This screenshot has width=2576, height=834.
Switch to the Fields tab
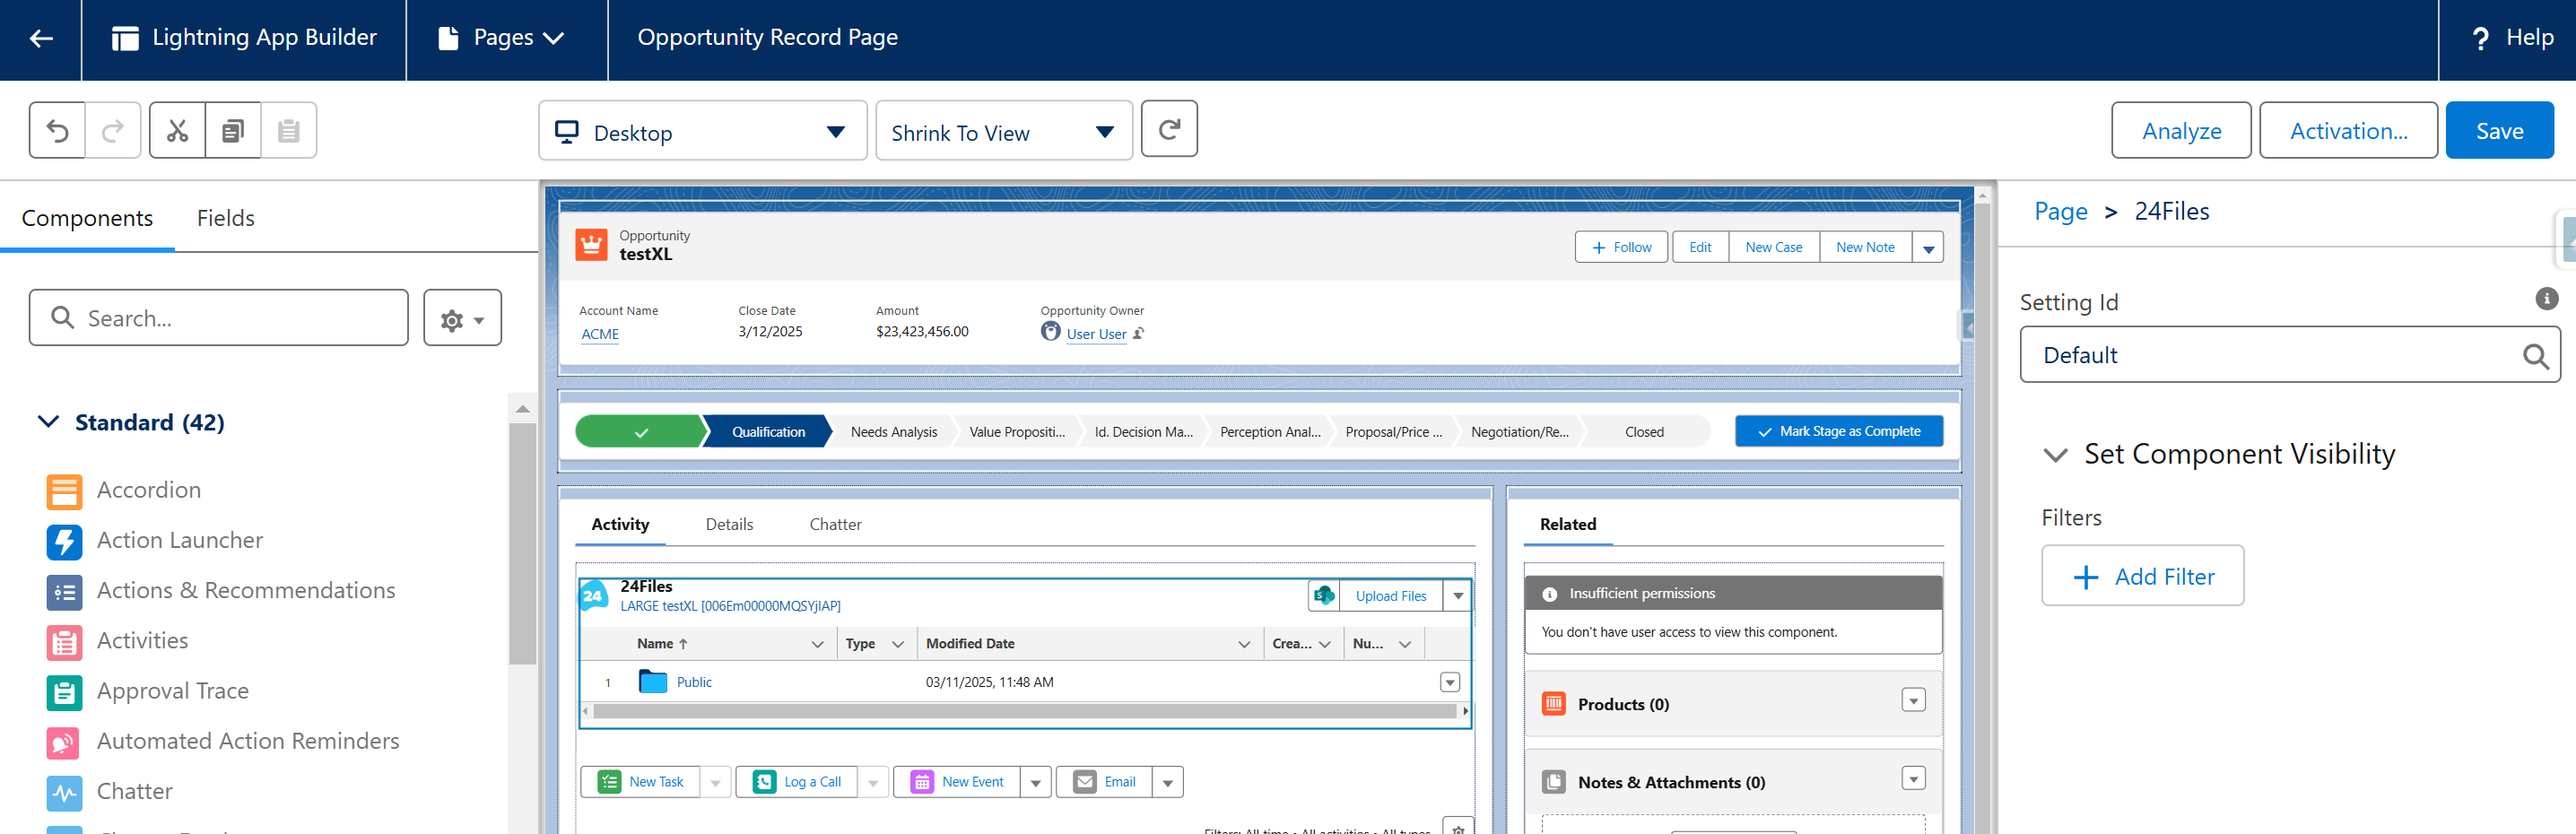click(x=225, y=218)
